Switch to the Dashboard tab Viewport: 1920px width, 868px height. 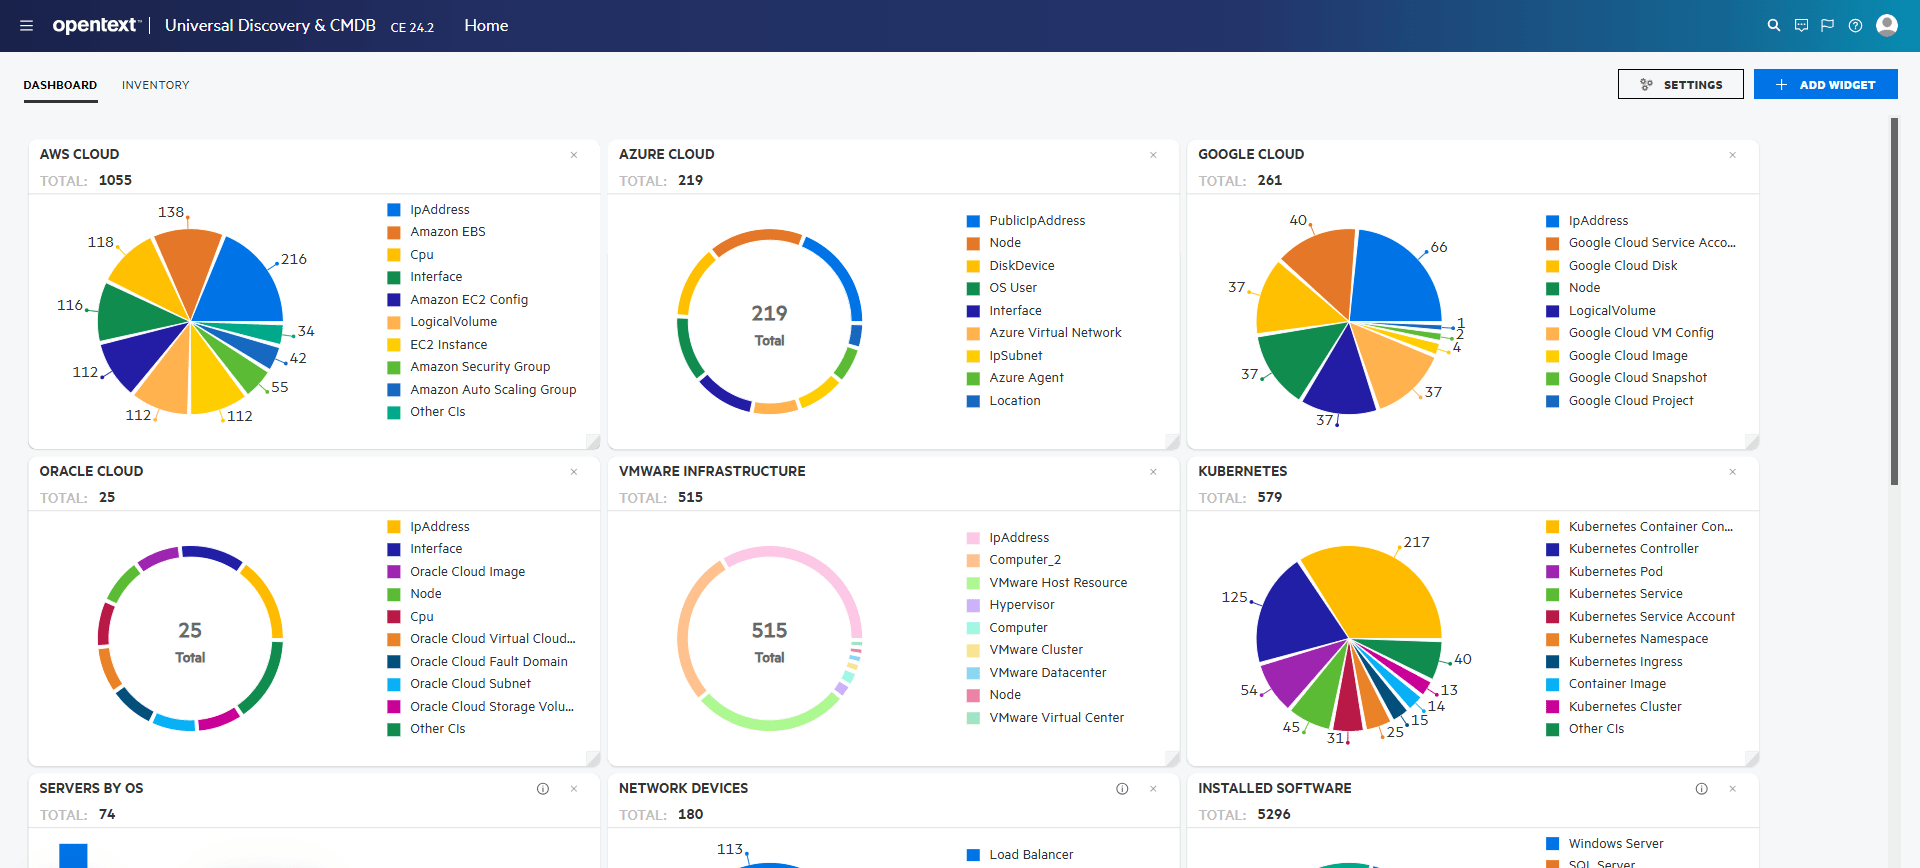tap(60, 85)
